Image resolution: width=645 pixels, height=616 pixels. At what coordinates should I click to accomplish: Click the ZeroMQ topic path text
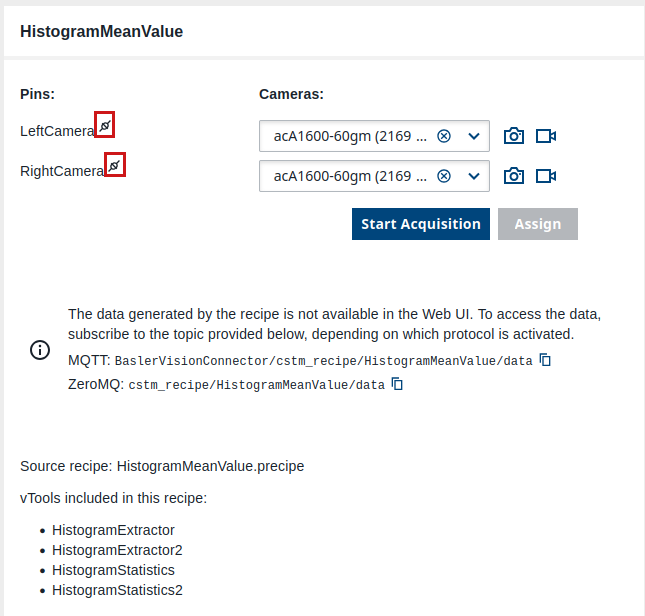tap(256, 385)
